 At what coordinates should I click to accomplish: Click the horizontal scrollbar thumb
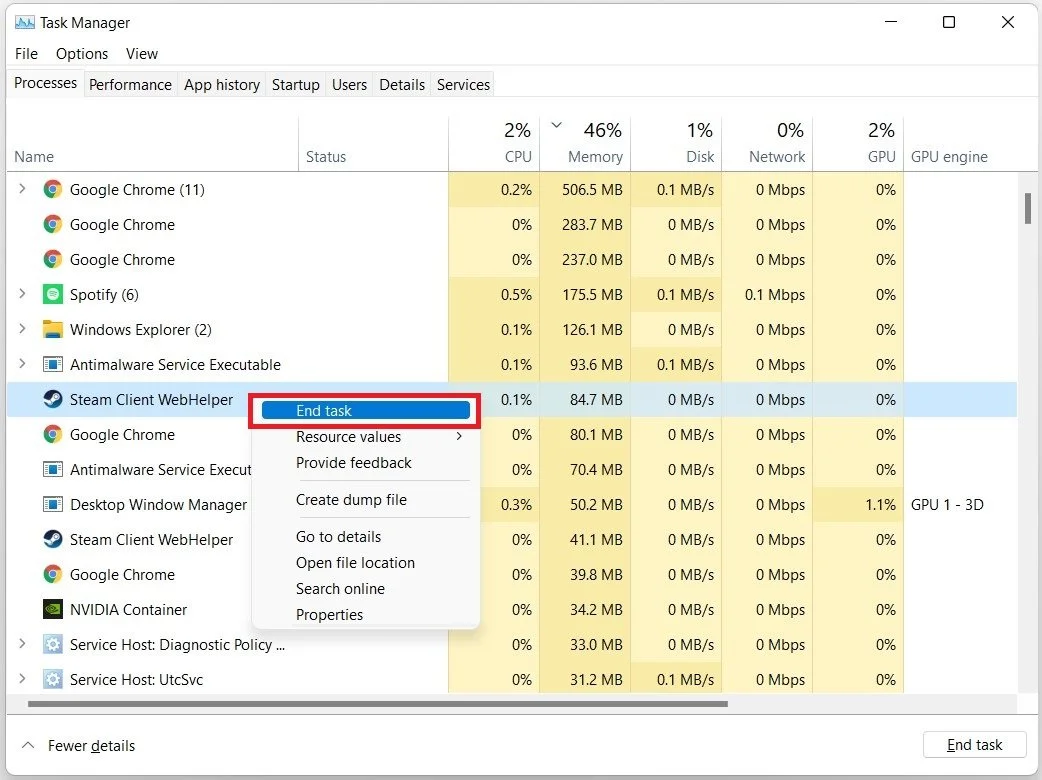[x=377, y=704]
